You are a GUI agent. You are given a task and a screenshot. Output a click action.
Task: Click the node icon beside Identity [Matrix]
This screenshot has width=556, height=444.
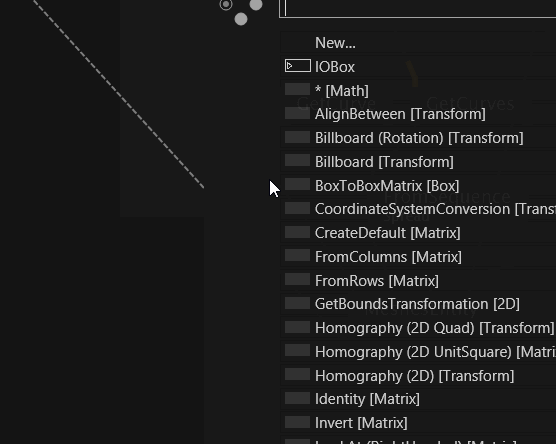click(x=298, y=398)
